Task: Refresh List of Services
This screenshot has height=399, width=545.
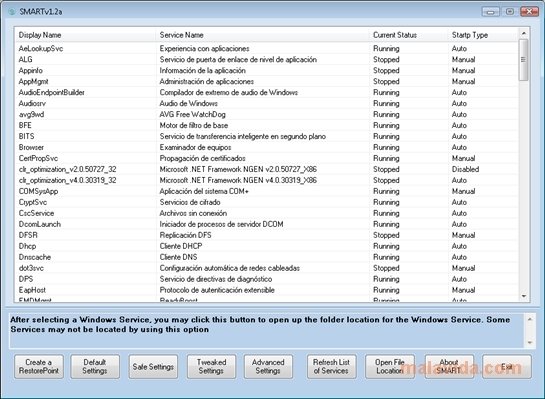Action: [x=332, y=366]
